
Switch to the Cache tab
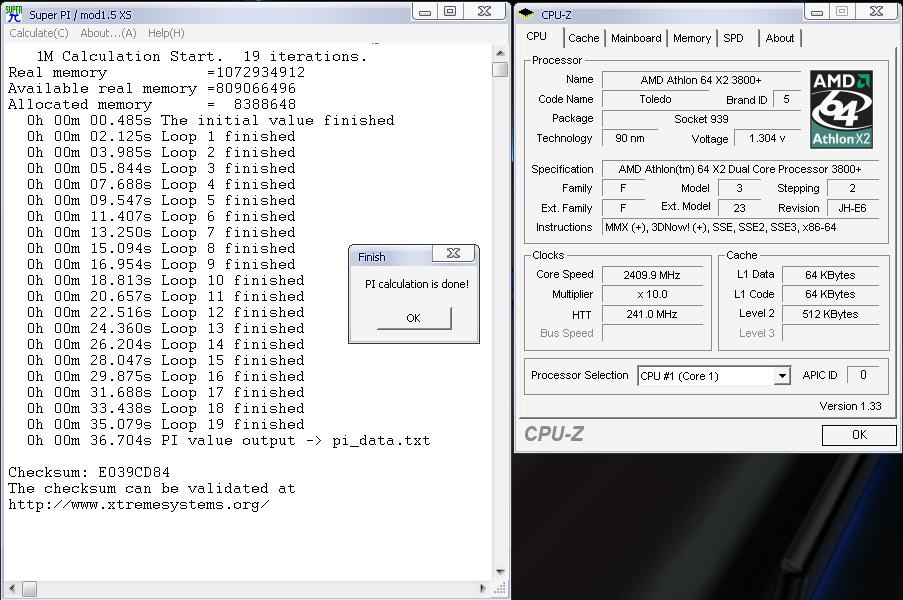pos(583,38)
